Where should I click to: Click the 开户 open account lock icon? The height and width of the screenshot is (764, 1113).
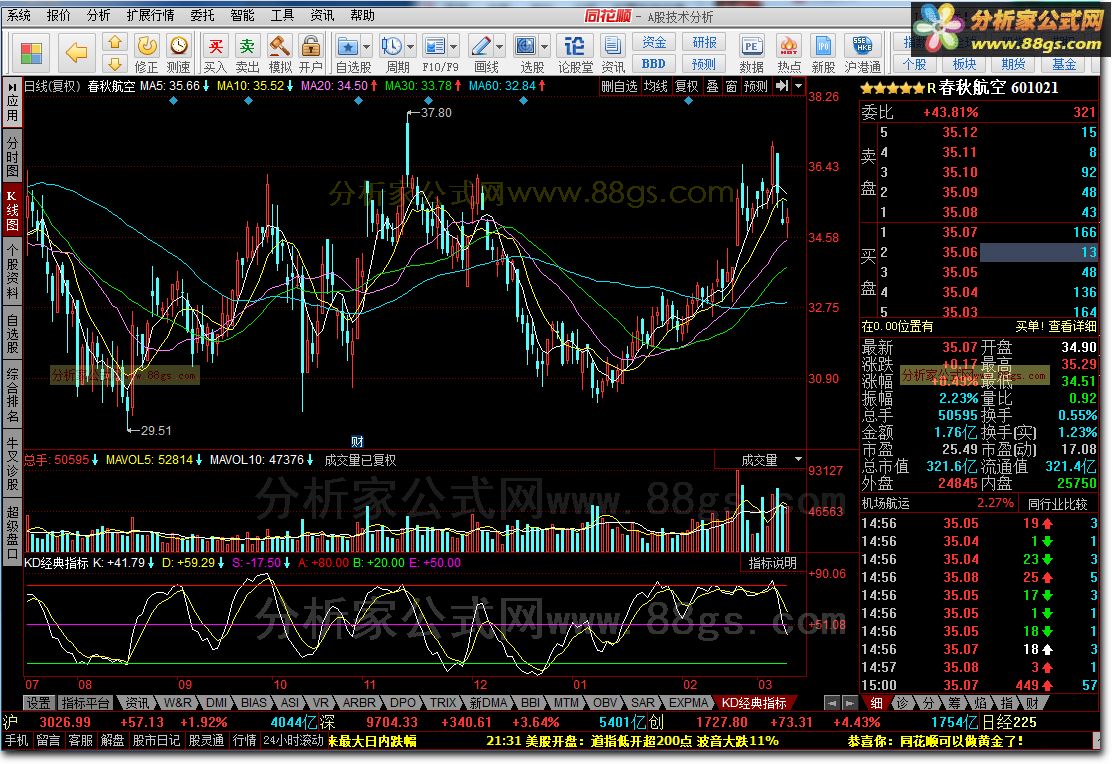310,54
